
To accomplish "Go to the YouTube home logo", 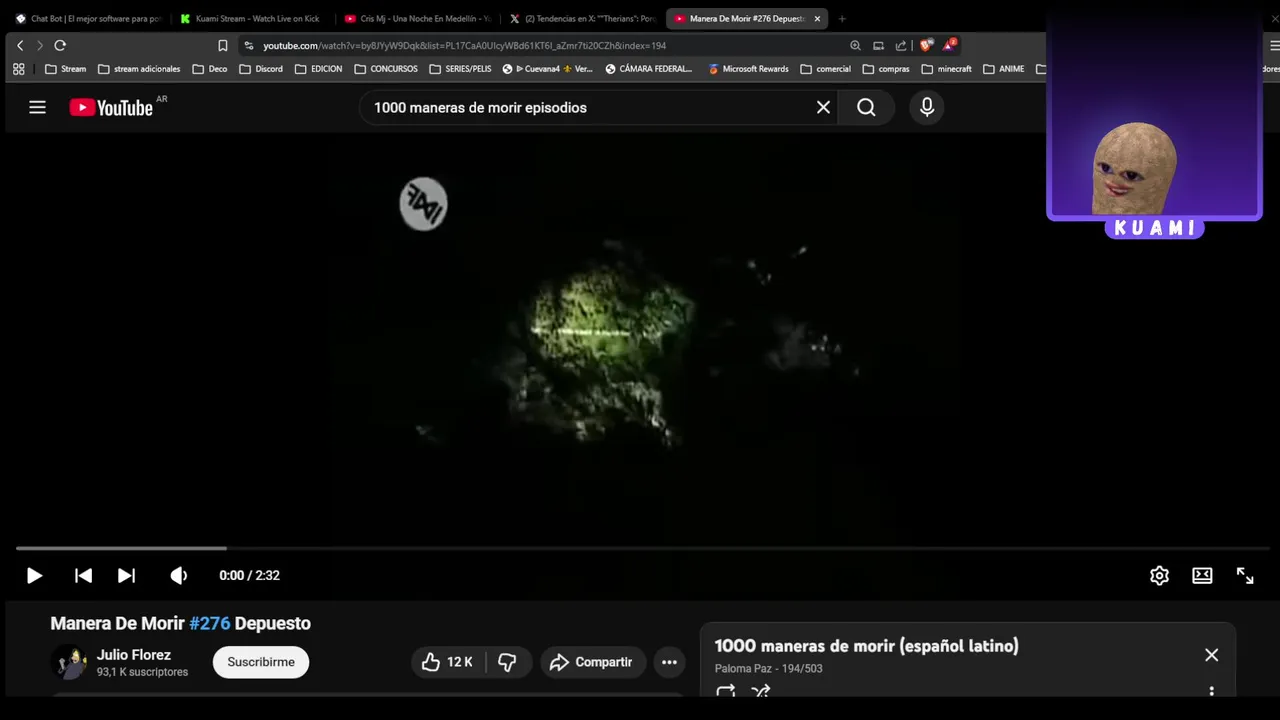I will coord(111,107).
